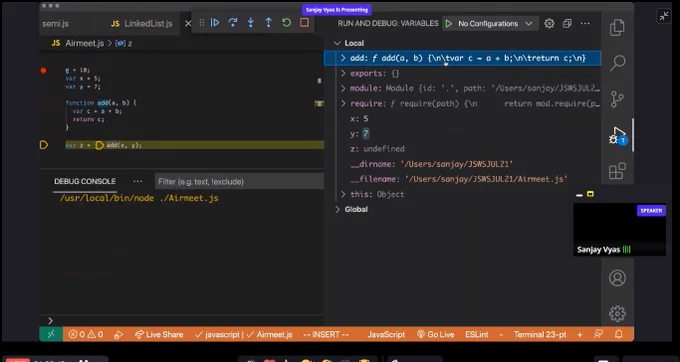680x362 pixels.
Task: Expand the require variable
Action: point(343,104)
